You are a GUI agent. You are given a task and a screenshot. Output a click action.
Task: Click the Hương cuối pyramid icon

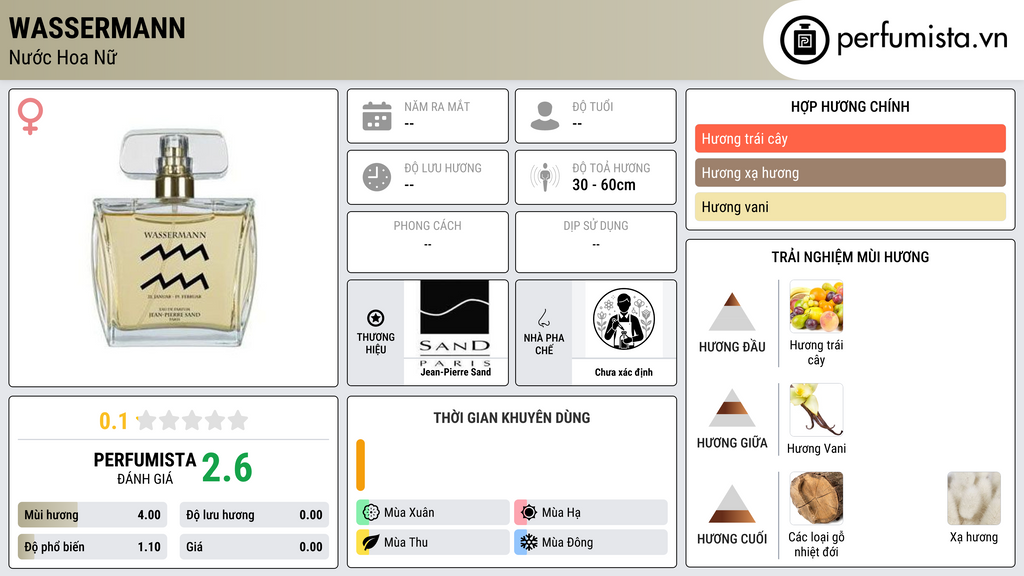click(x=732, y=504)
